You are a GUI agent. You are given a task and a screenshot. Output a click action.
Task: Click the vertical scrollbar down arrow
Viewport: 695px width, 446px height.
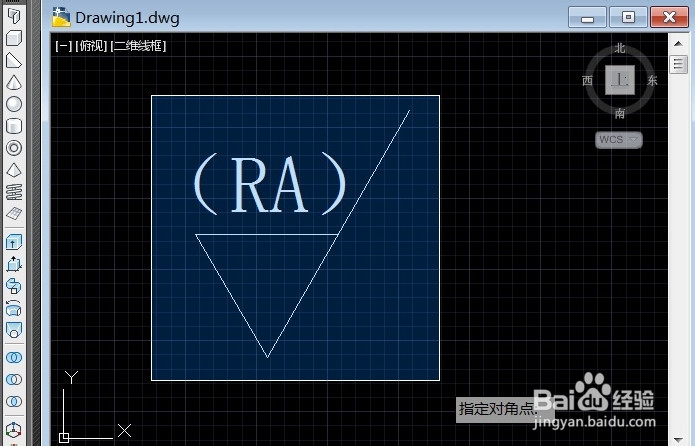click(x=678, y=440)
